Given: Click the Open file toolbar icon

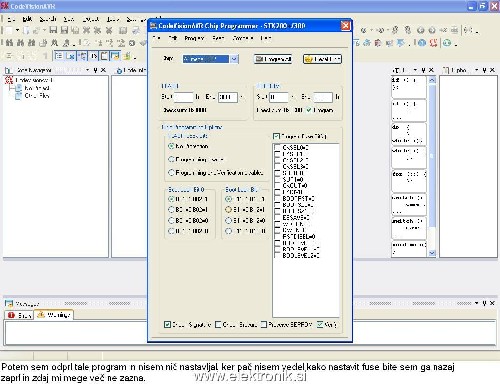Looking at the screenshot, I should pos(26,30).
